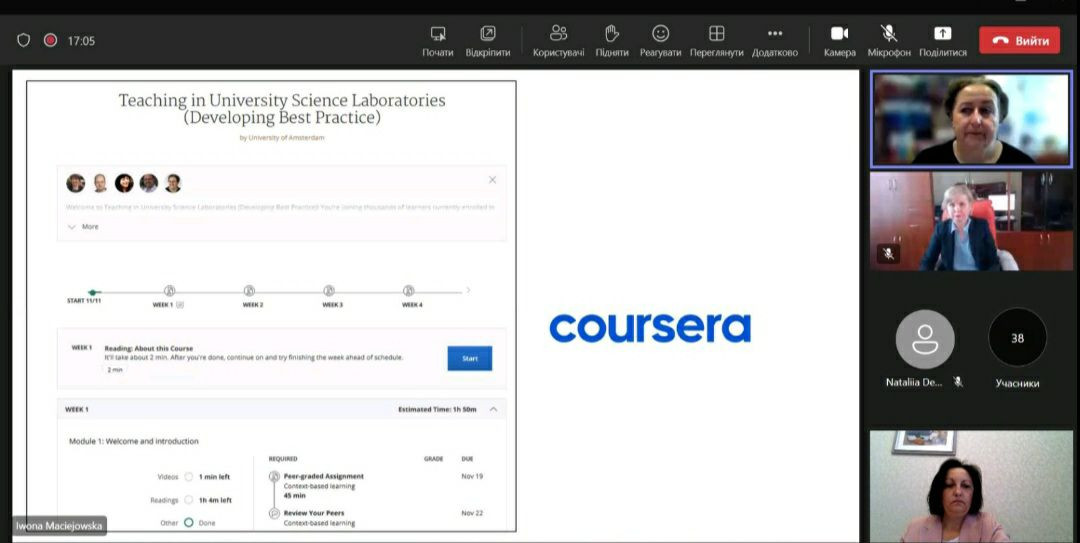Click Reading: About this Course title
Screen dimensions: 1080x543
tap(149, 349)
